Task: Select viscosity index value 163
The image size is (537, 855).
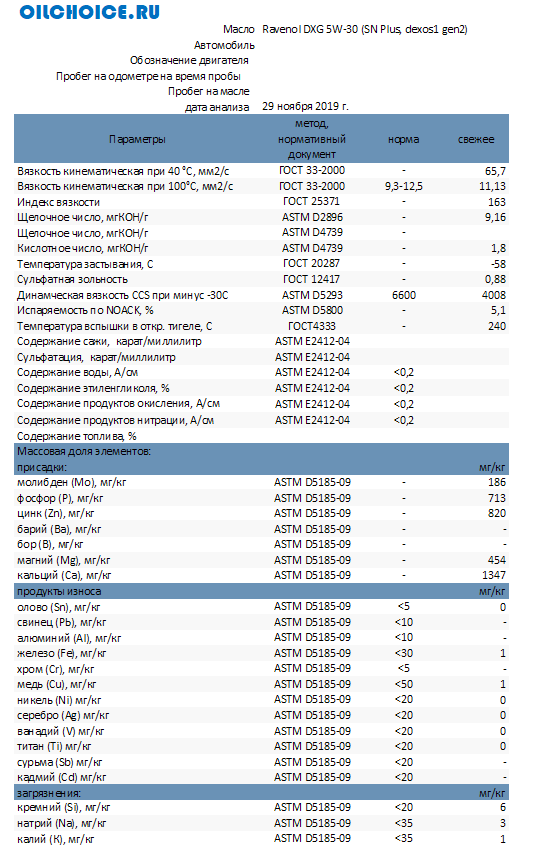Action: [x=497, y=202]
